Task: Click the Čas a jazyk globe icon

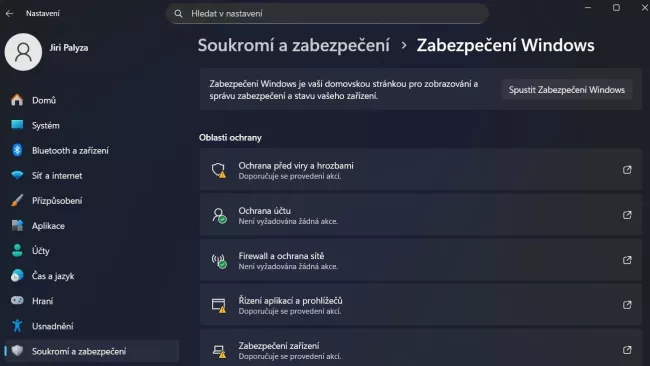Action: click(x=17, y=276)
